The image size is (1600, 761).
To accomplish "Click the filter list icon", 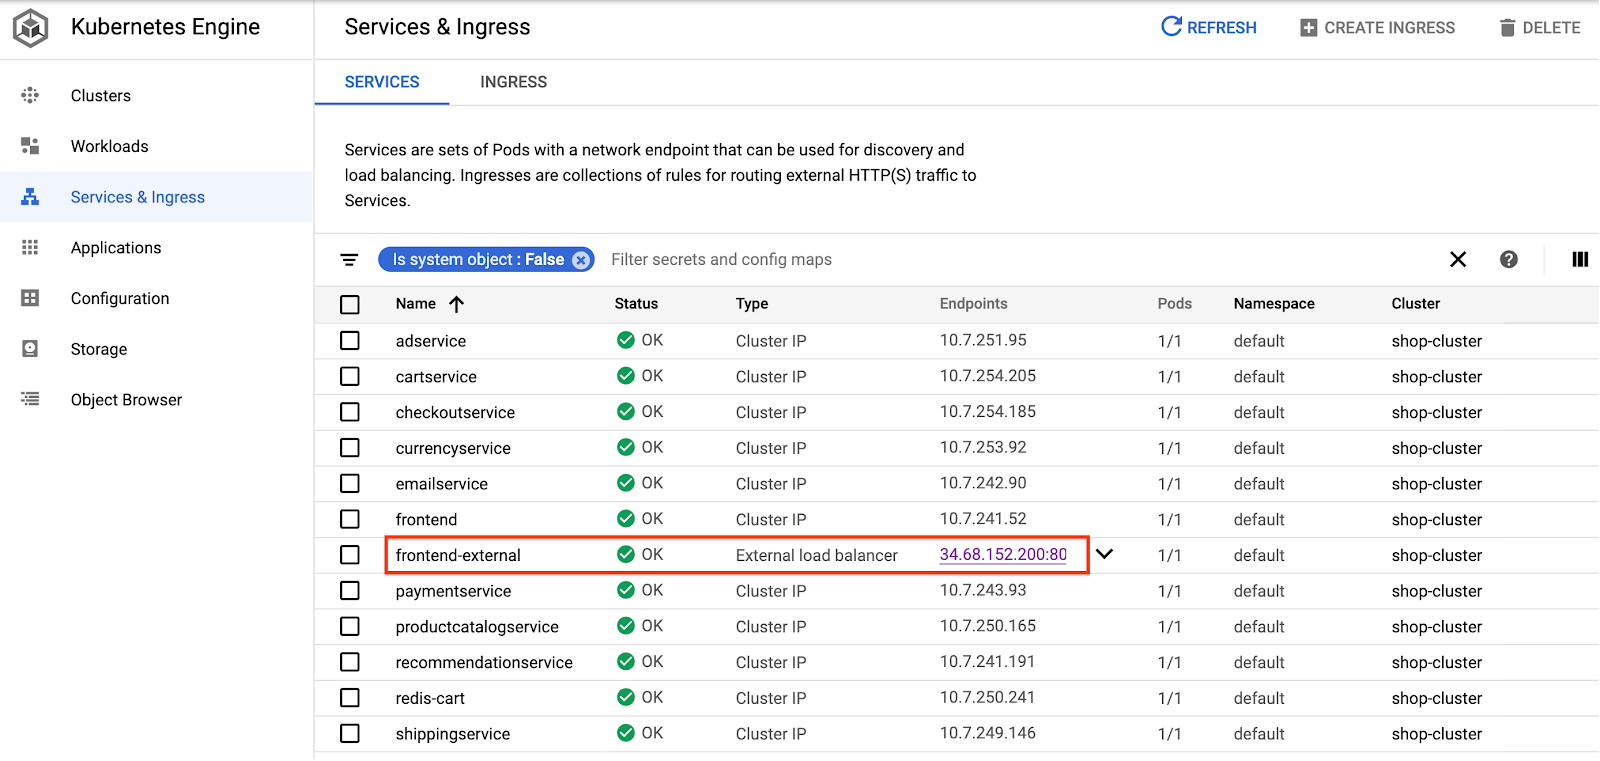I will [349, 260].
